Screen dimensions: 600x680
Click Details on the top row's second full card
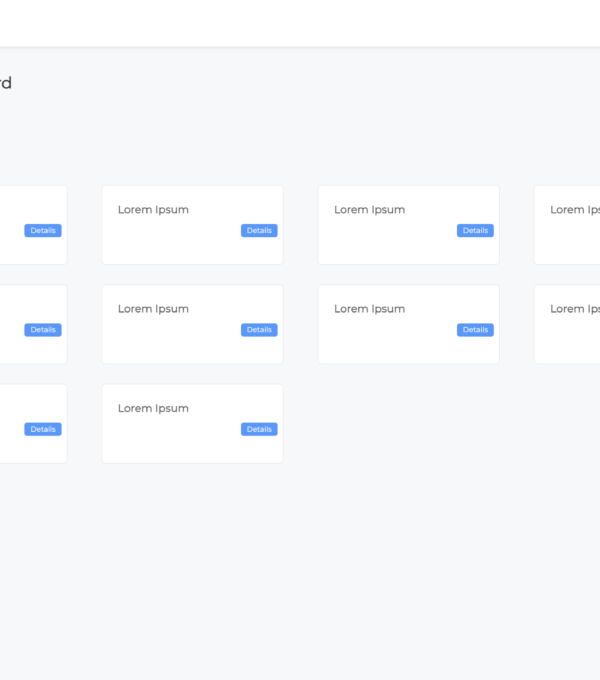click(x=475, y=230)
